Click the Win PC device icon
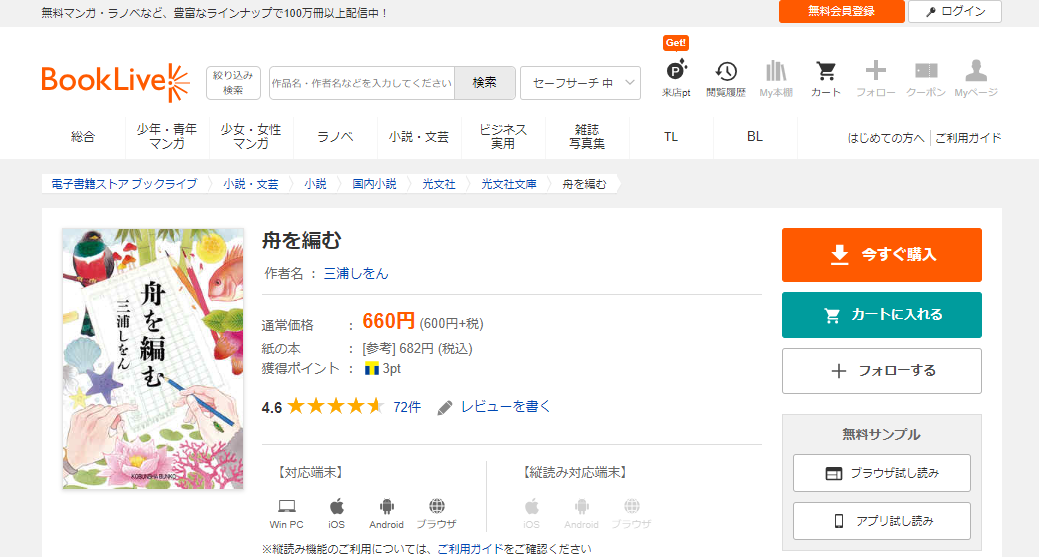The image size is (1039, 557). (x=286, y=507)
